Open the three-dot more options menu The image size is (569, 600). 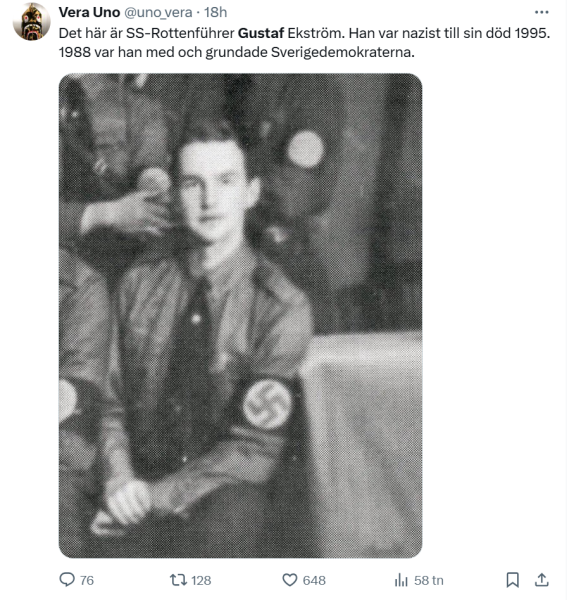pyautogui.click(x=541, y=12)
